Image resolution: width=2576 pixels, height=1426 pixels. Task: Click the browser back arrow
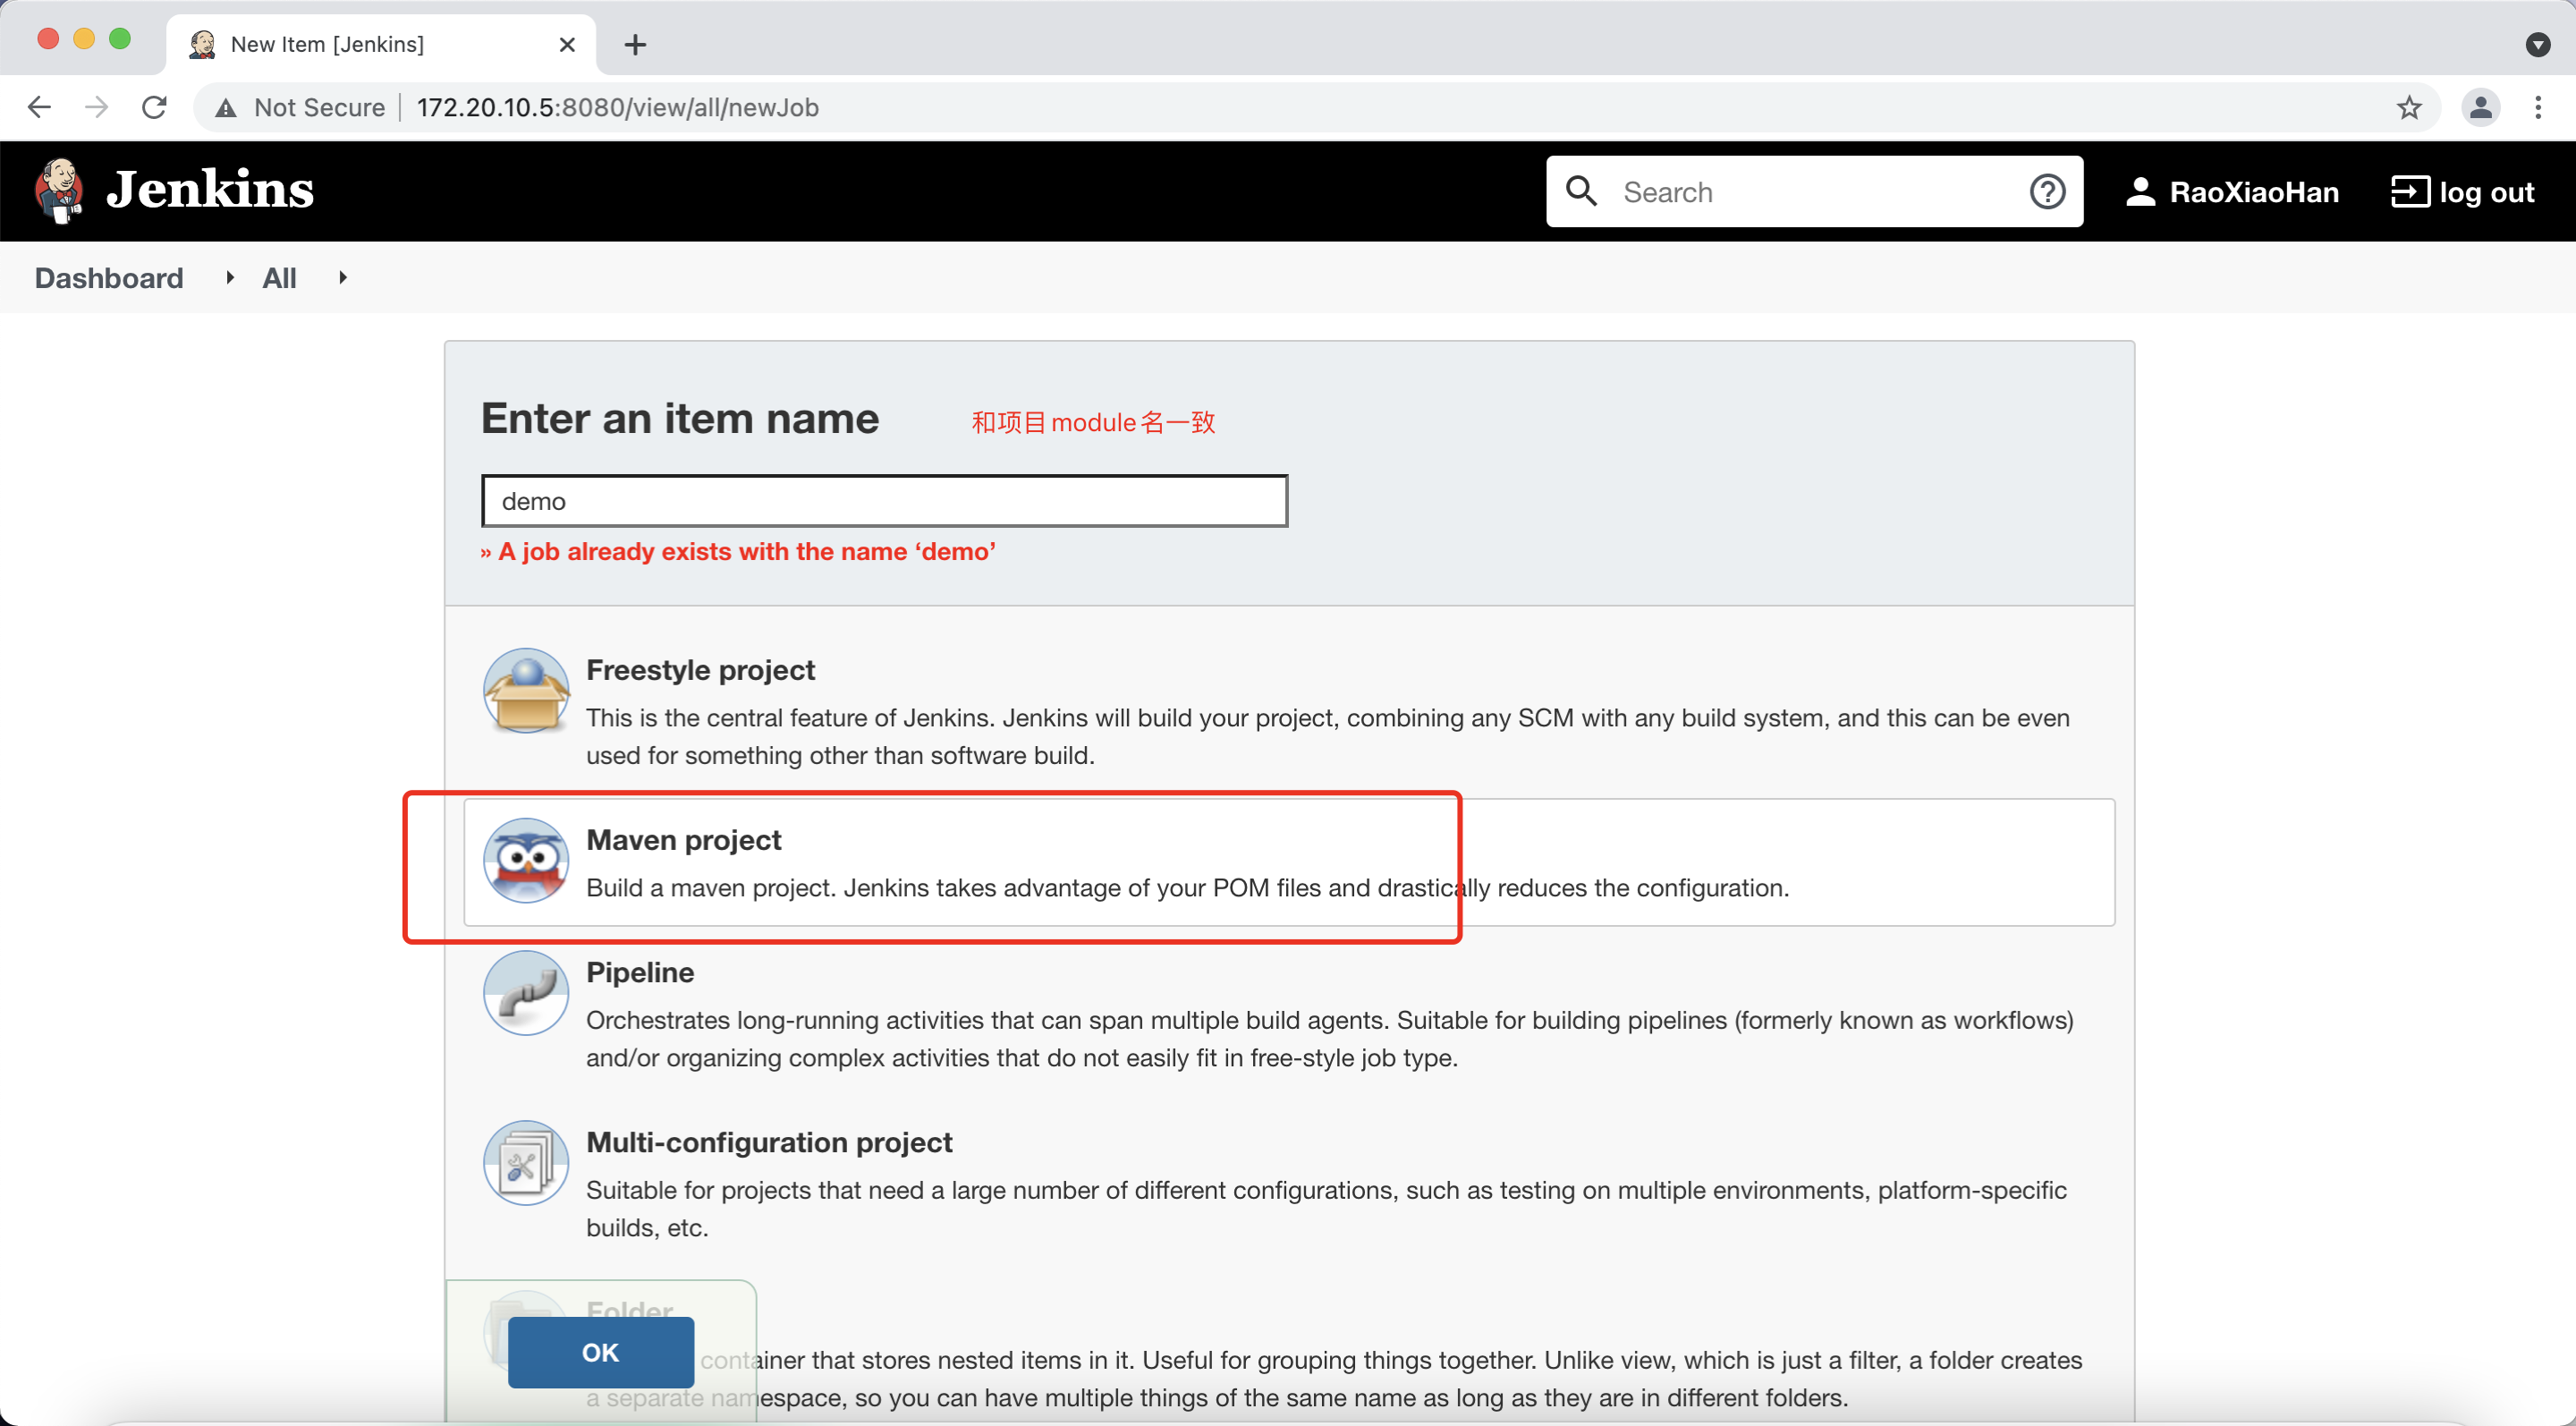[39, 107]
